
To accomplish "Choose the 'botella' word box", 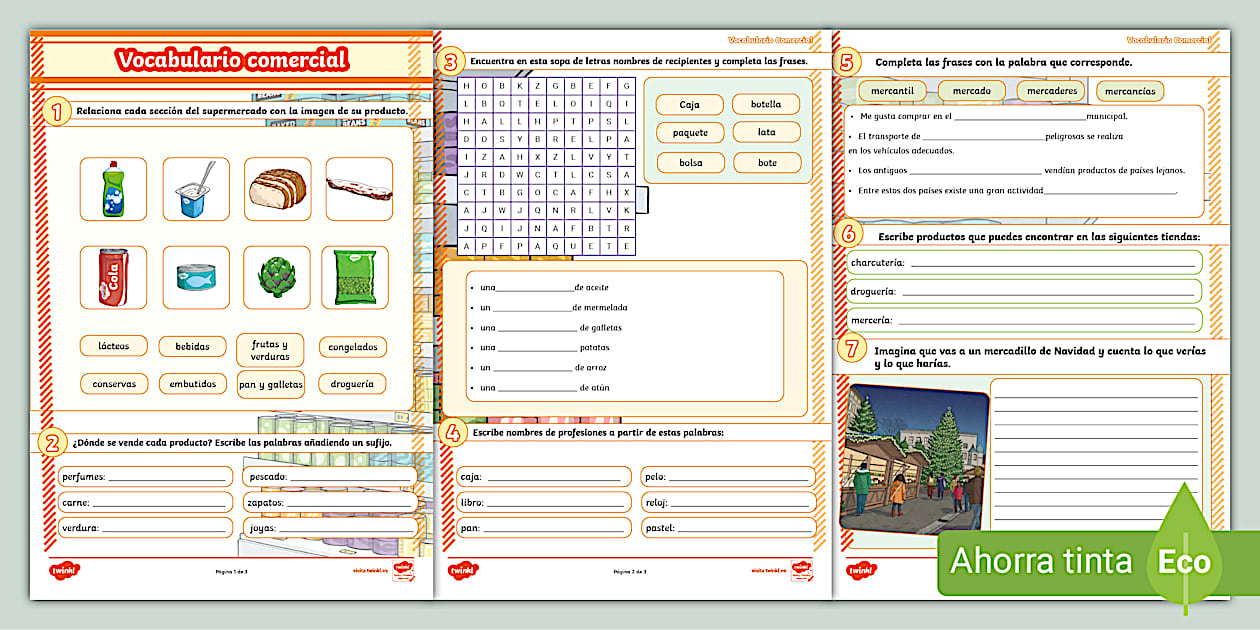I will pos(766,104).
